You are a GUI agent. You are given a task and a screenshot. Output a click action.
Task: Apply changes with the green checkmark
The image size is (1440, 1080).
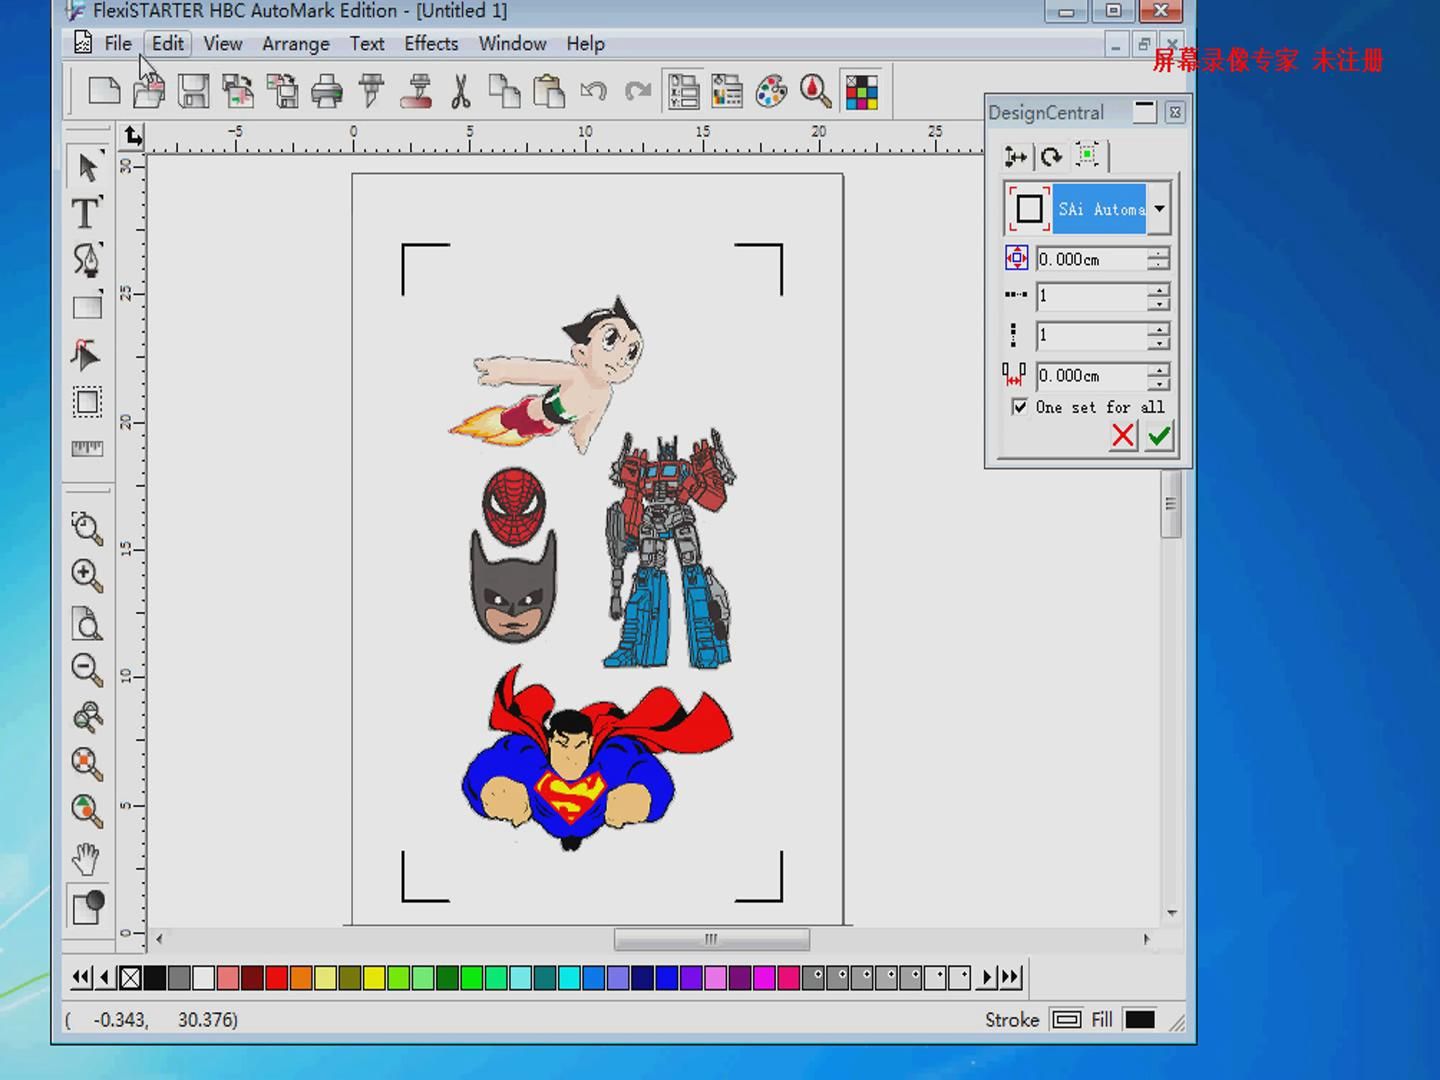(x=1159, y=435)
